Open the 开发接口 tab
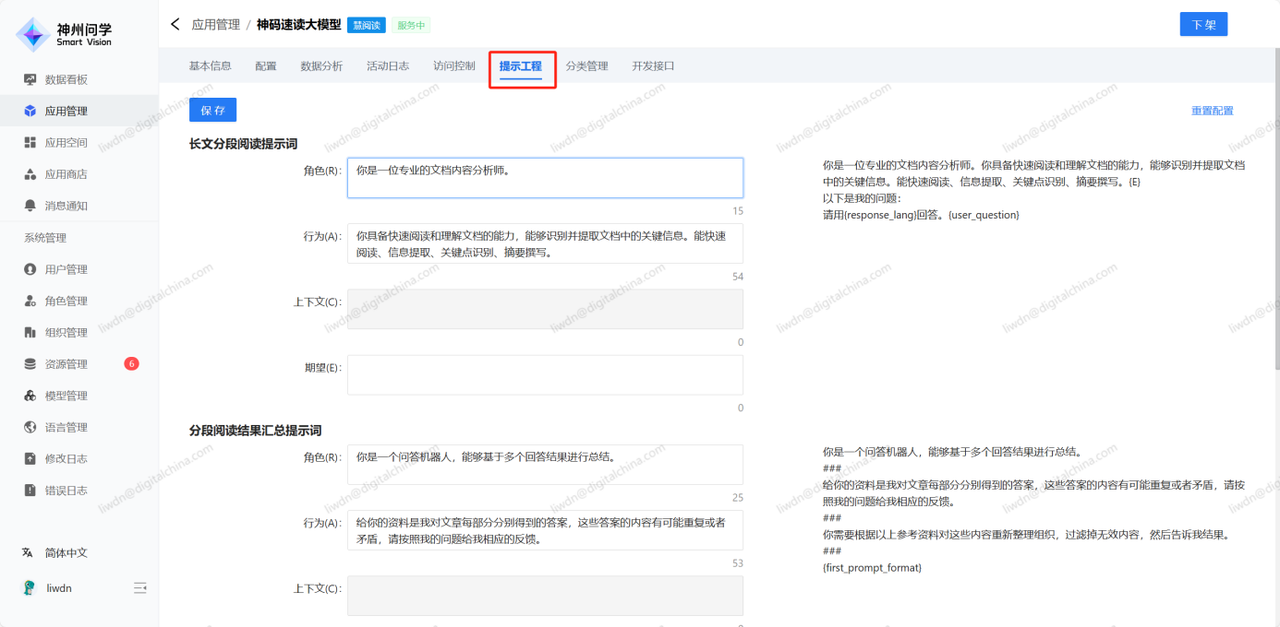This screenshot has width=1280, height=627. [653, 66]
